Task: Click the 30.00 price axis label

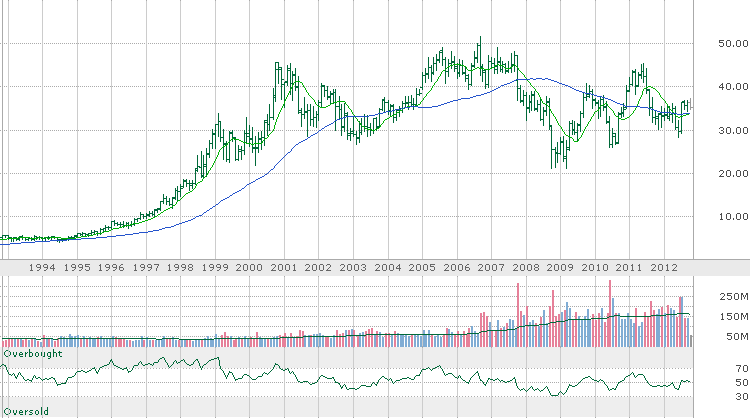Action: pos(733,131)
